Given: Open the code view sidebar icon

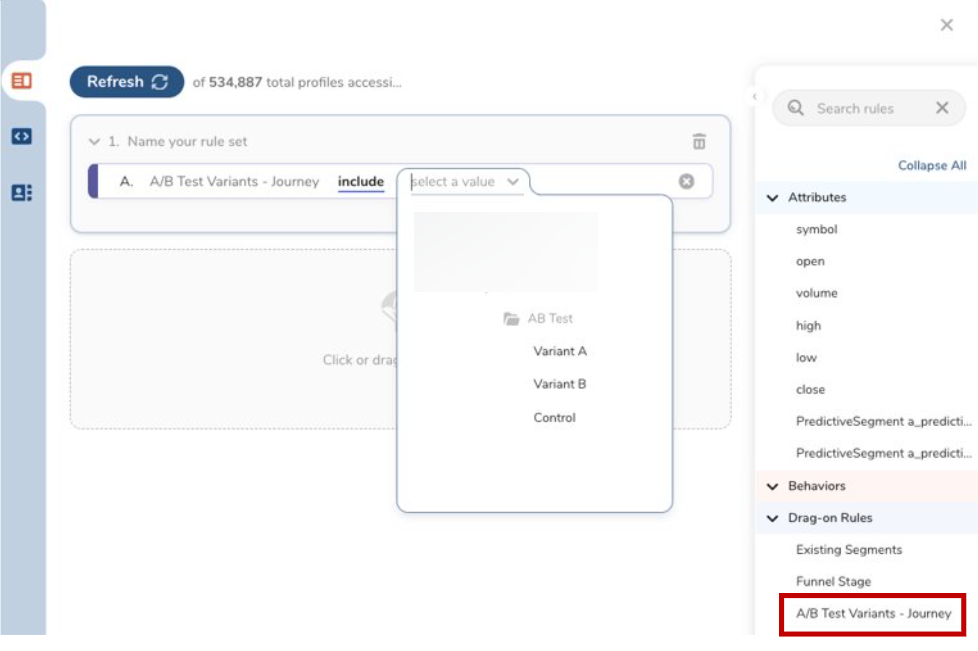Looking at the screenshot, I should click(x=21, y=136).
